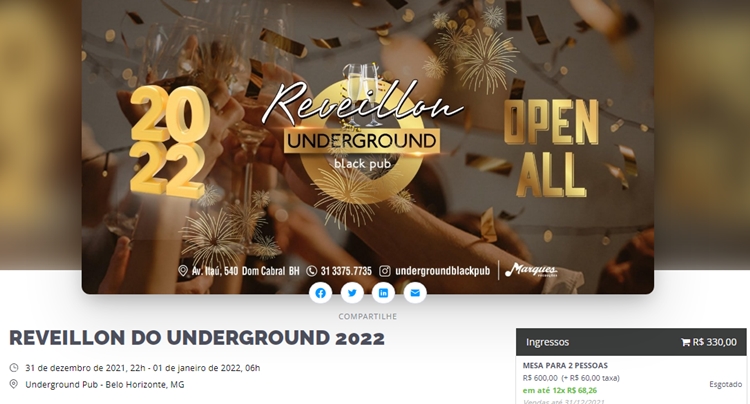Click the location pin beside Underground Pub
The width and height of the screenshot is (750, 404).
[x=14, y=384]
